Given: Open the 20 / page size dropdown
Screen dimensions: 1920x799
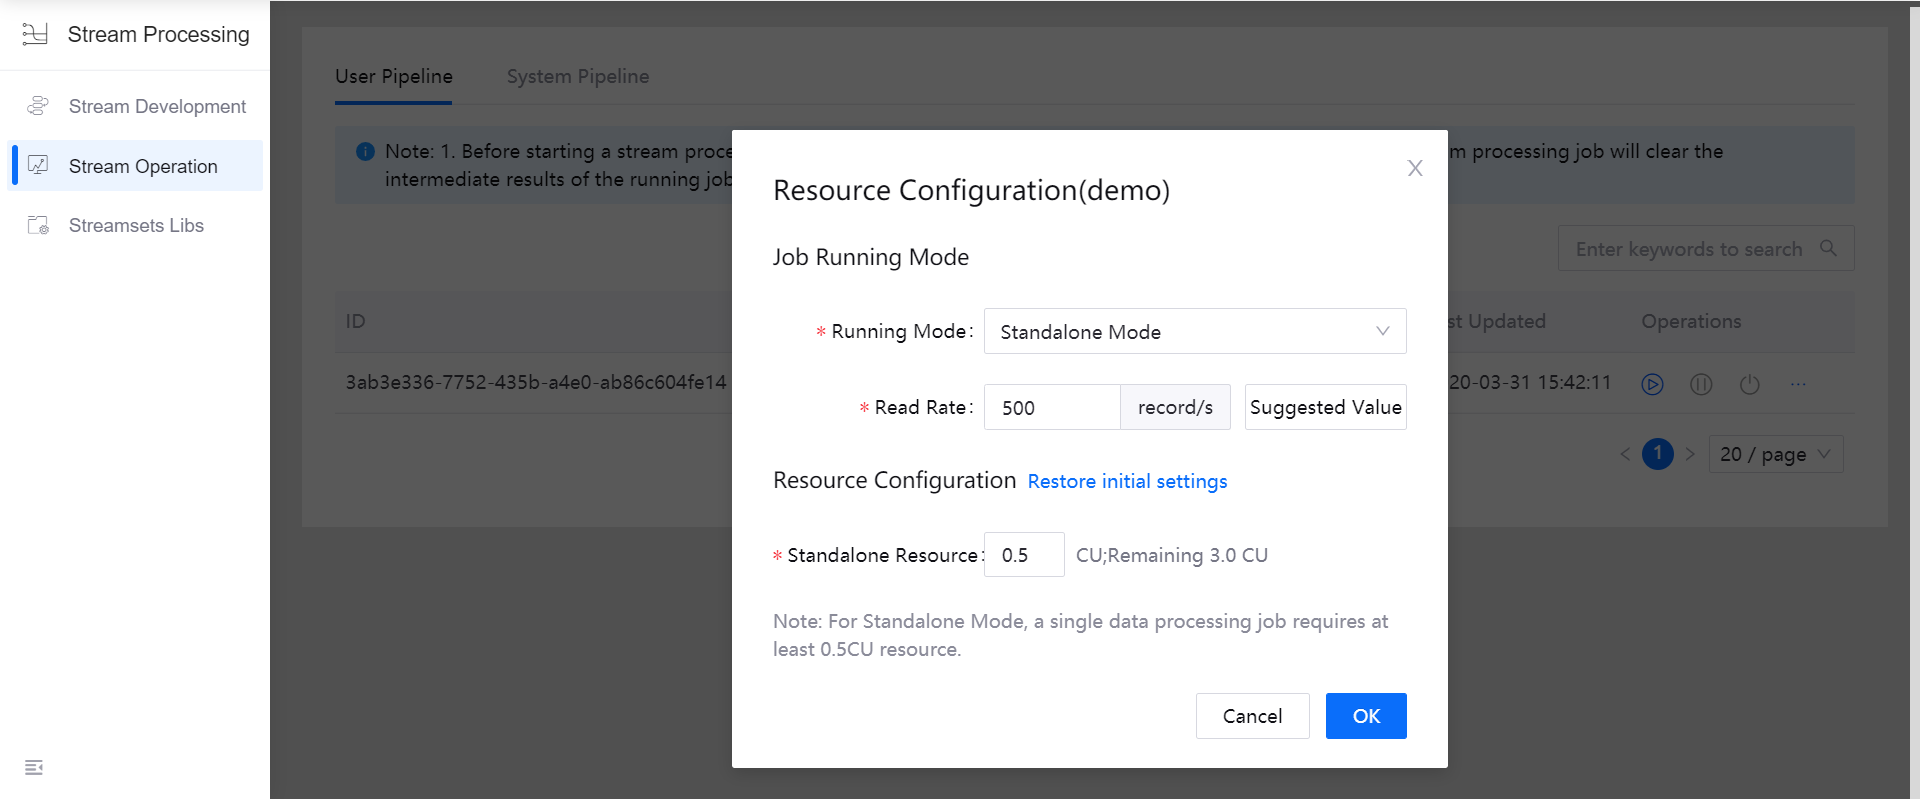Looking at the screenshot, I should click(1776, 454).
